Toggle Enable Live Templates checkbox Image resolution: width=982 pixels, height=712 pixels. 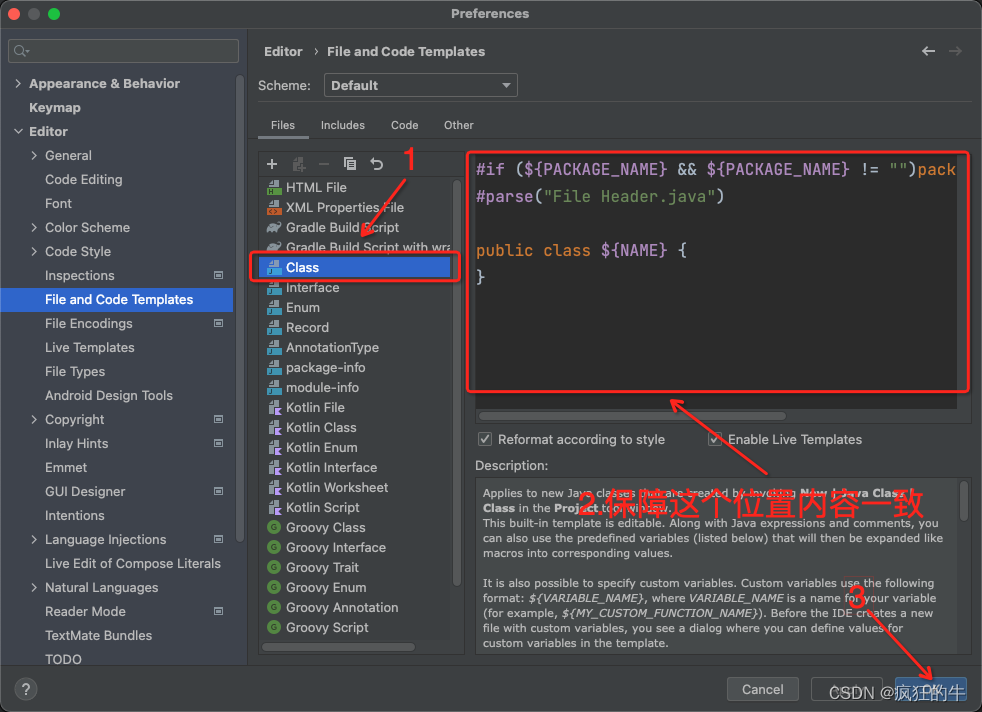click(715, 439)
